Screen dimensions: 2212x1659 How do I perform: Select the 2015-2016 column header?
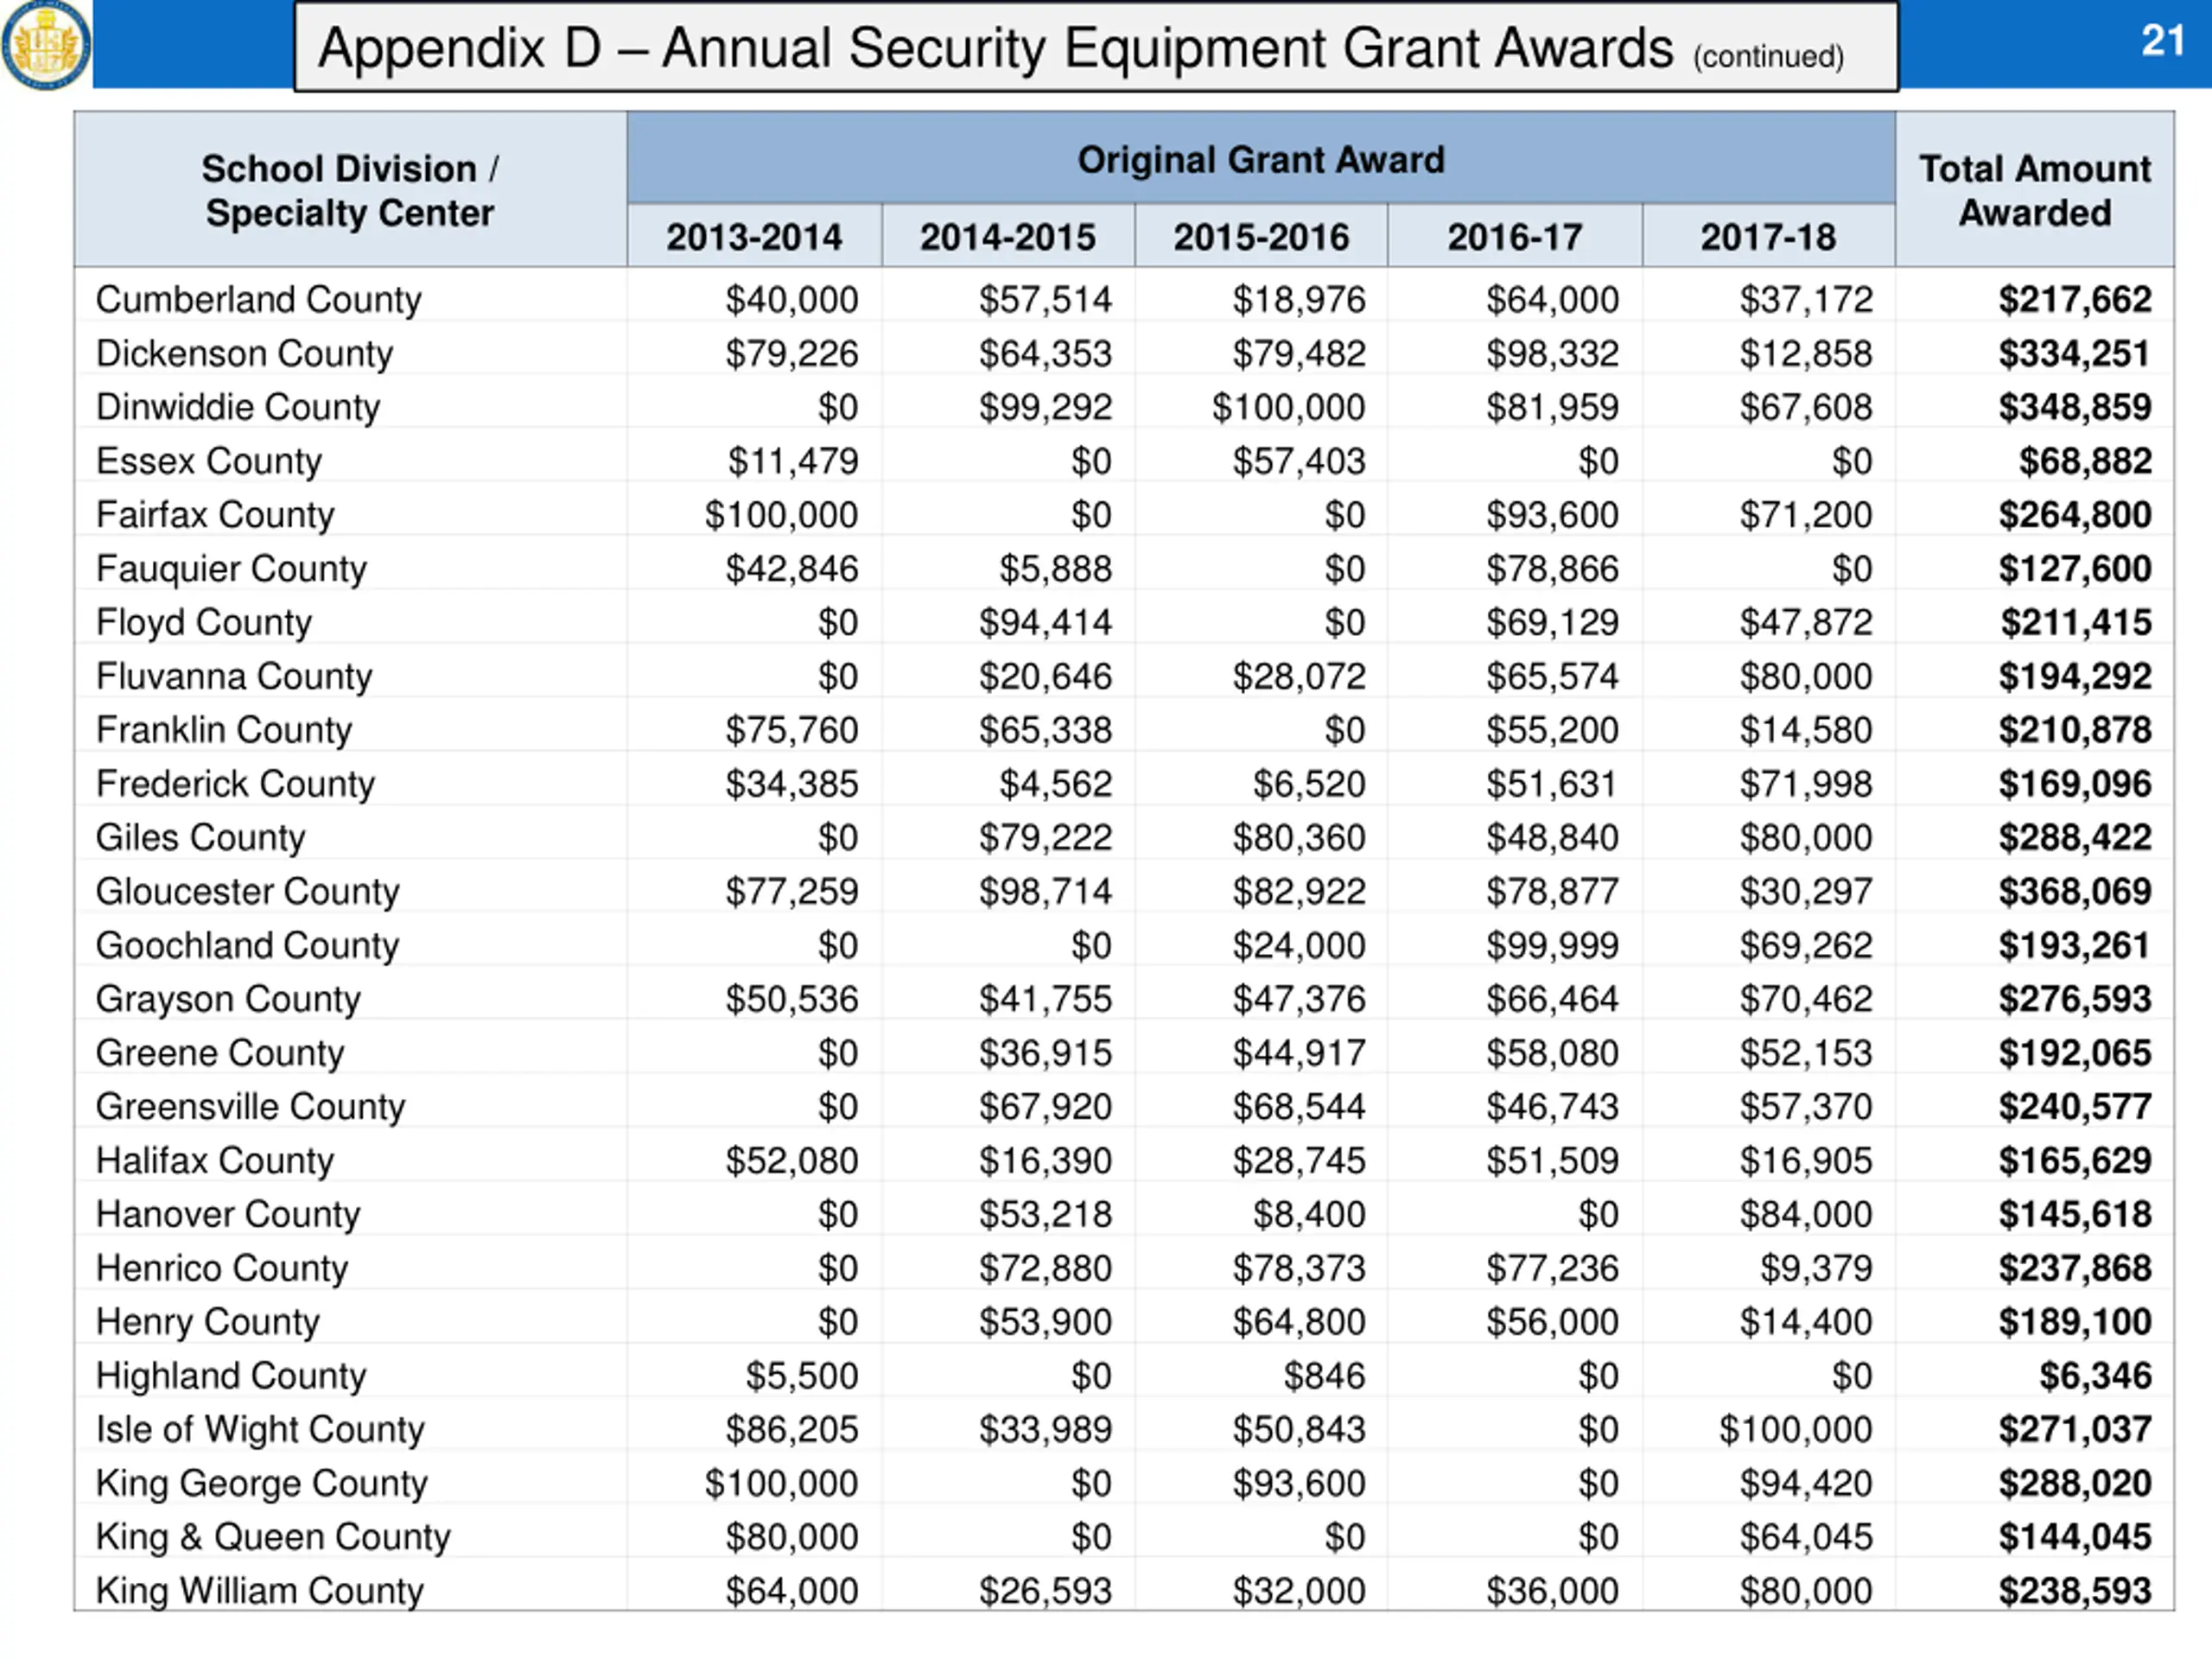[x=1261, y=237]
